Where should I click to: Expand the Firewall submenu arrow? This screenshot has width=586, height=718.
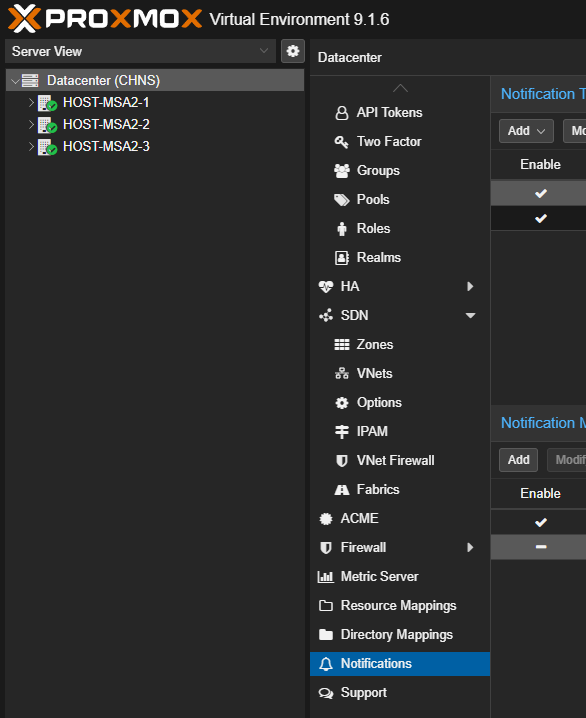click(470, 548)
